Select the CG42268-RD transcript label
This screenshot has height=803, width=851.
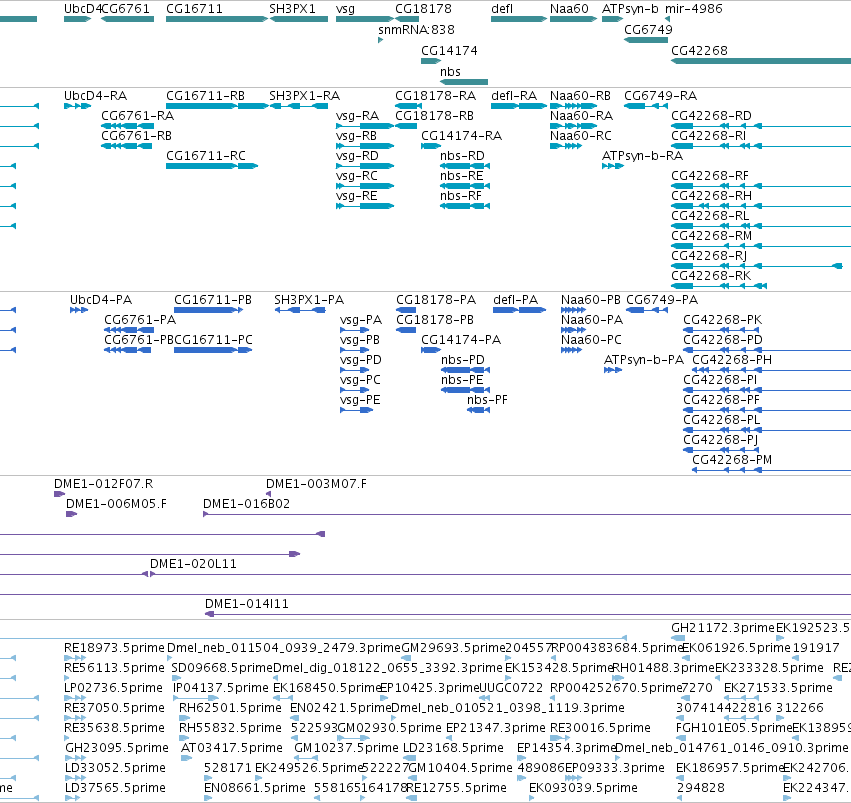pos(712,116)
